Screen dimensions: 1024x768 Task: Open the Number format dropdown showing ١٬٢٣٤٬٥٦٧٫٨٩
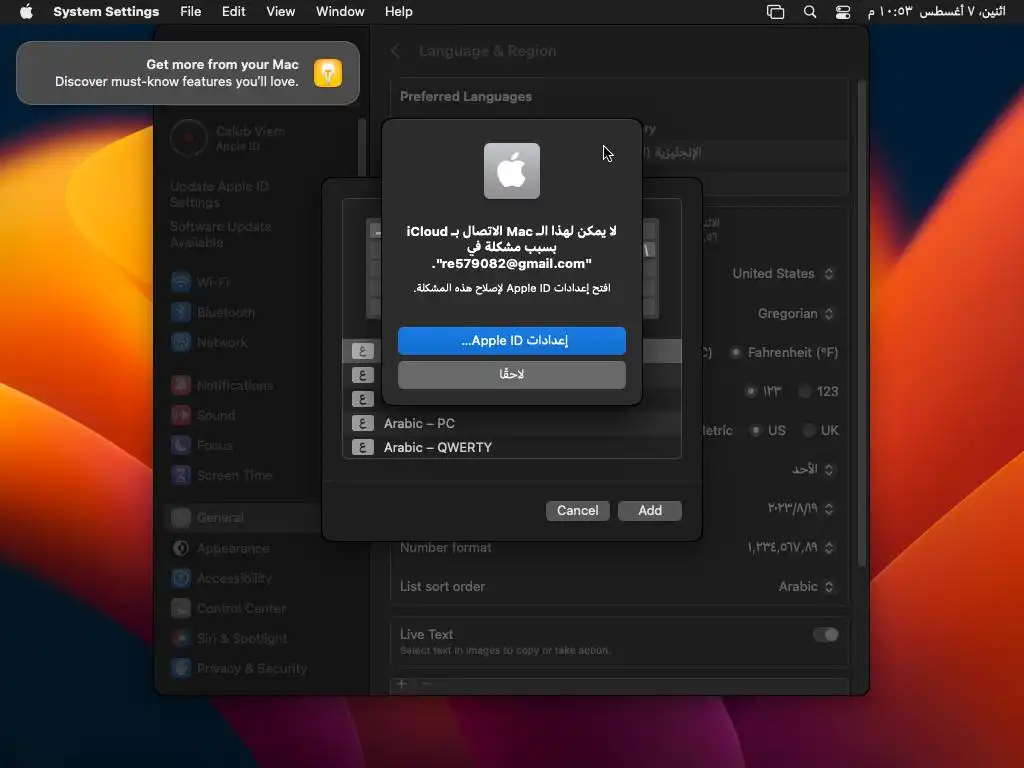(791, 547)
